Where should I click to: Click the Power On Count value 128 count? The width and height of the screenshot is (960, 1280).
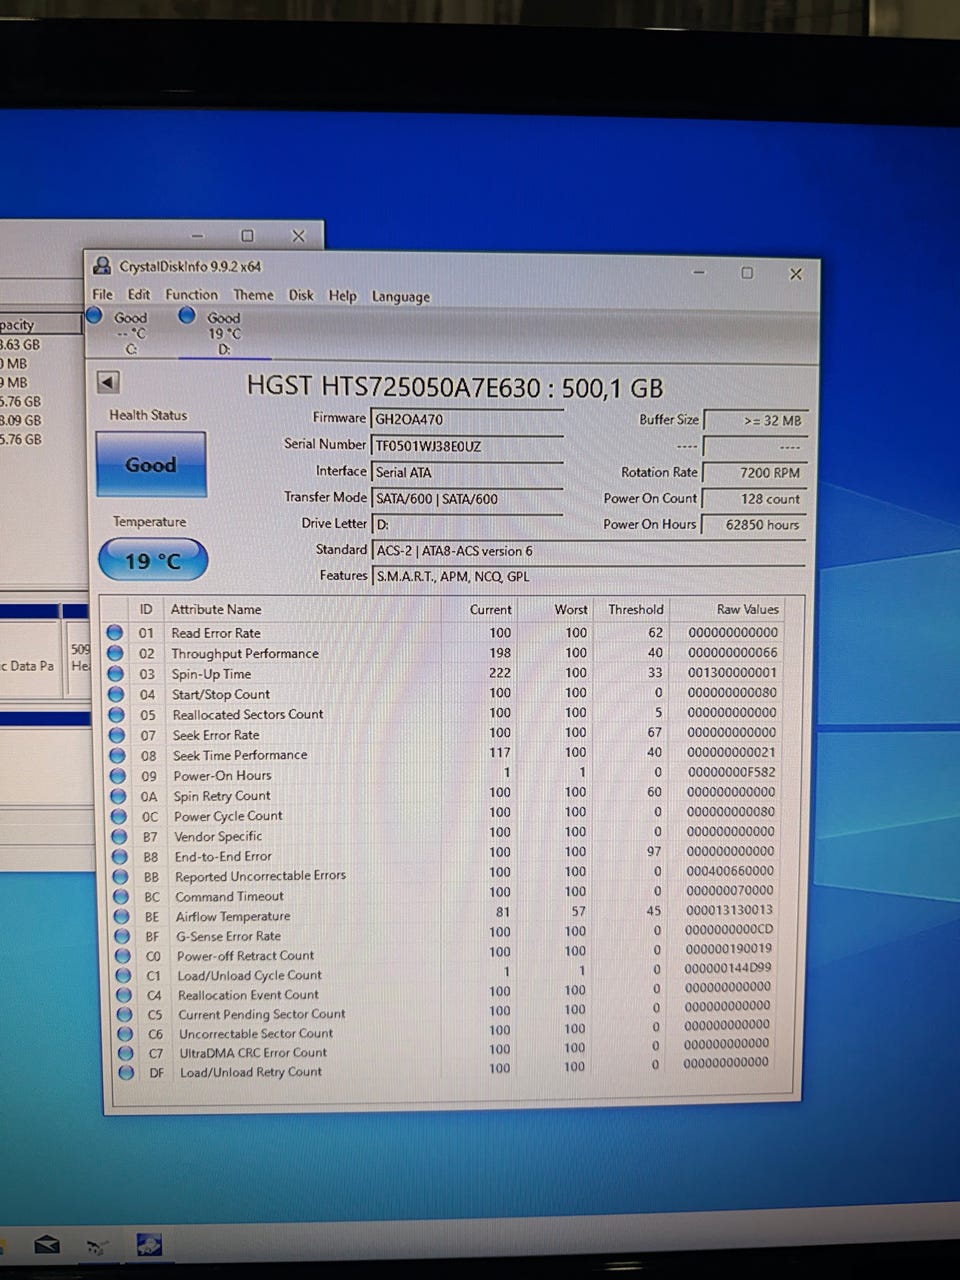click(x=755, y=498)
